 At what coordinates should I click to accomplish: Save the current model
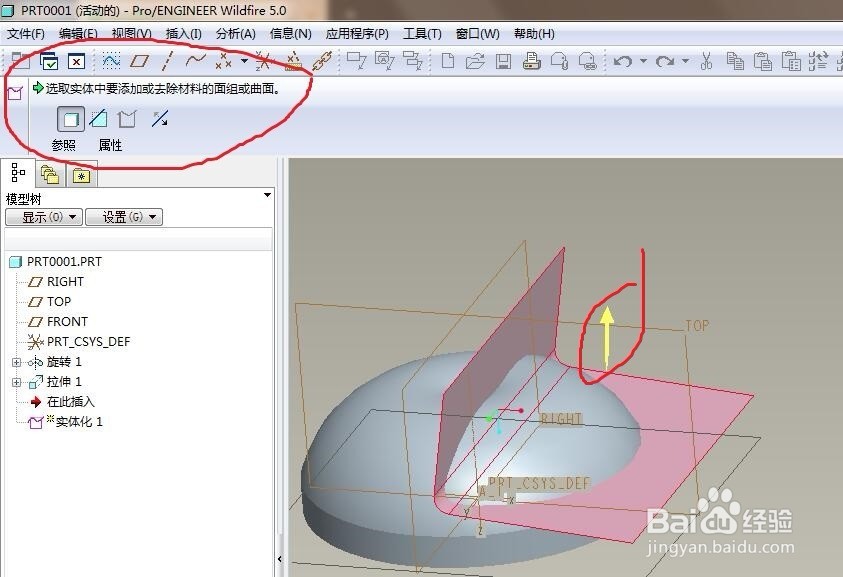pos(503,61)
